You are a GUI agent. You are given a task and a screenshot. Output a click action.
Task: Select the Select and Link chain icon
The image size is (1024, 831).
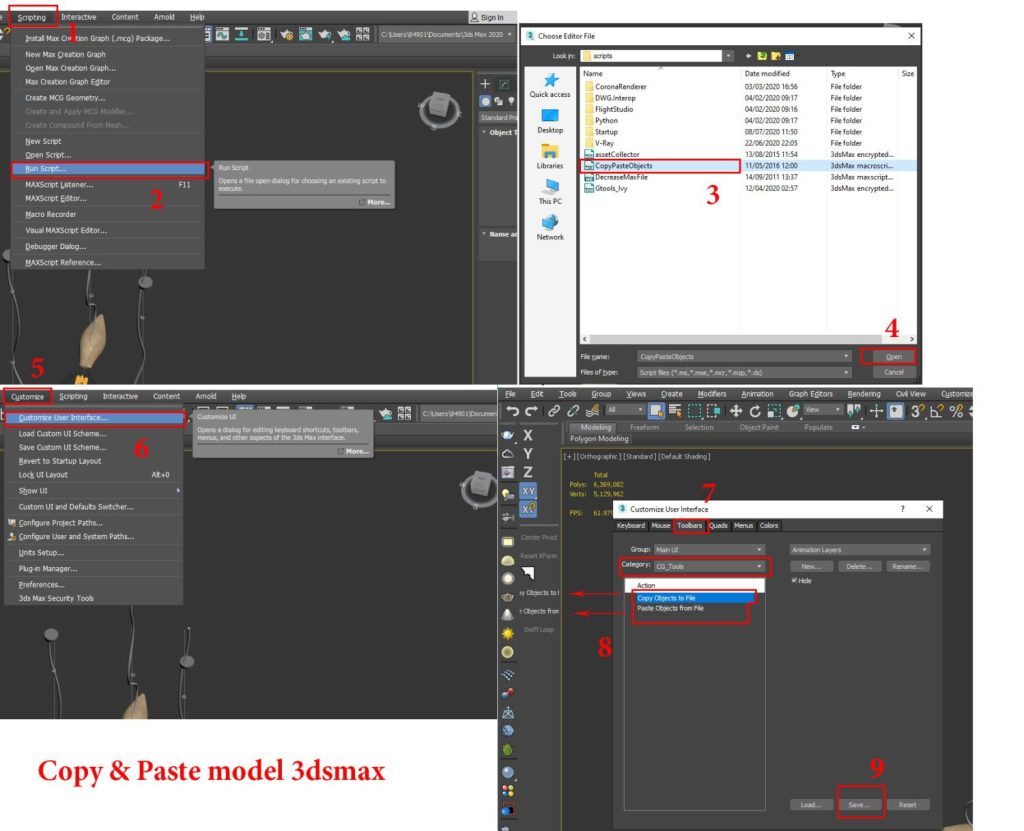pyautogui.click(x=554, y=411)
